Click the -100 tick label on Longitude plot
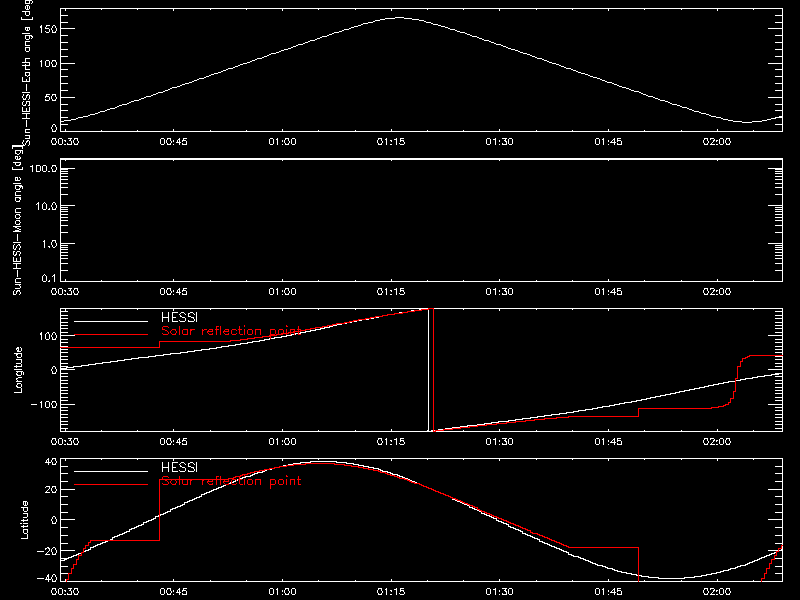The image size is (800, 600). pos(44,404)
